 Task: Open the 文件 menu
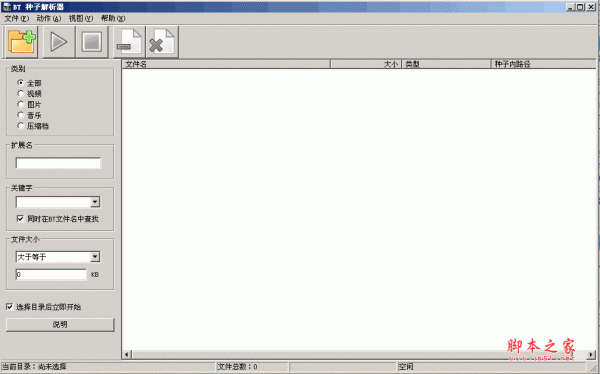point(16,18)
